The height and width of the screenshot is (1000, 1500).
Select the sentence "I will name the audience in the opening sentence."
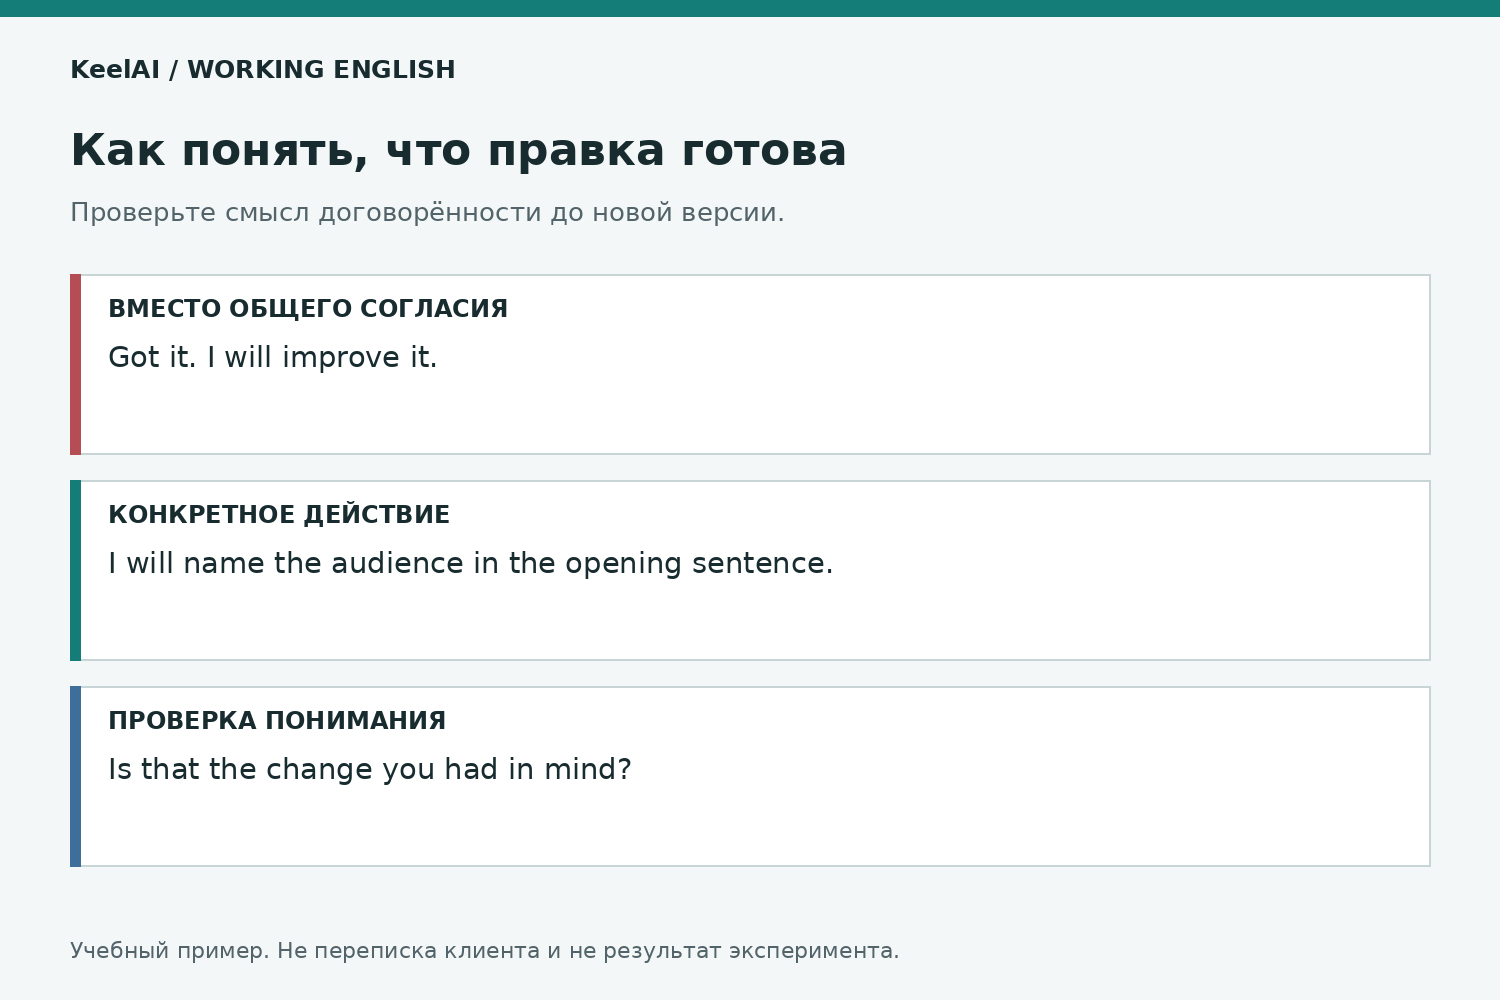[x=471, y=564]
